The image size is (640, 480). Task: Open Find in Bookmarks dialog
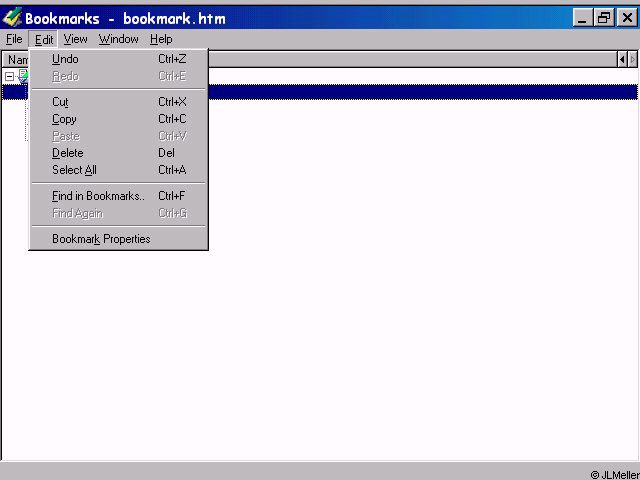tap(119, 196)
